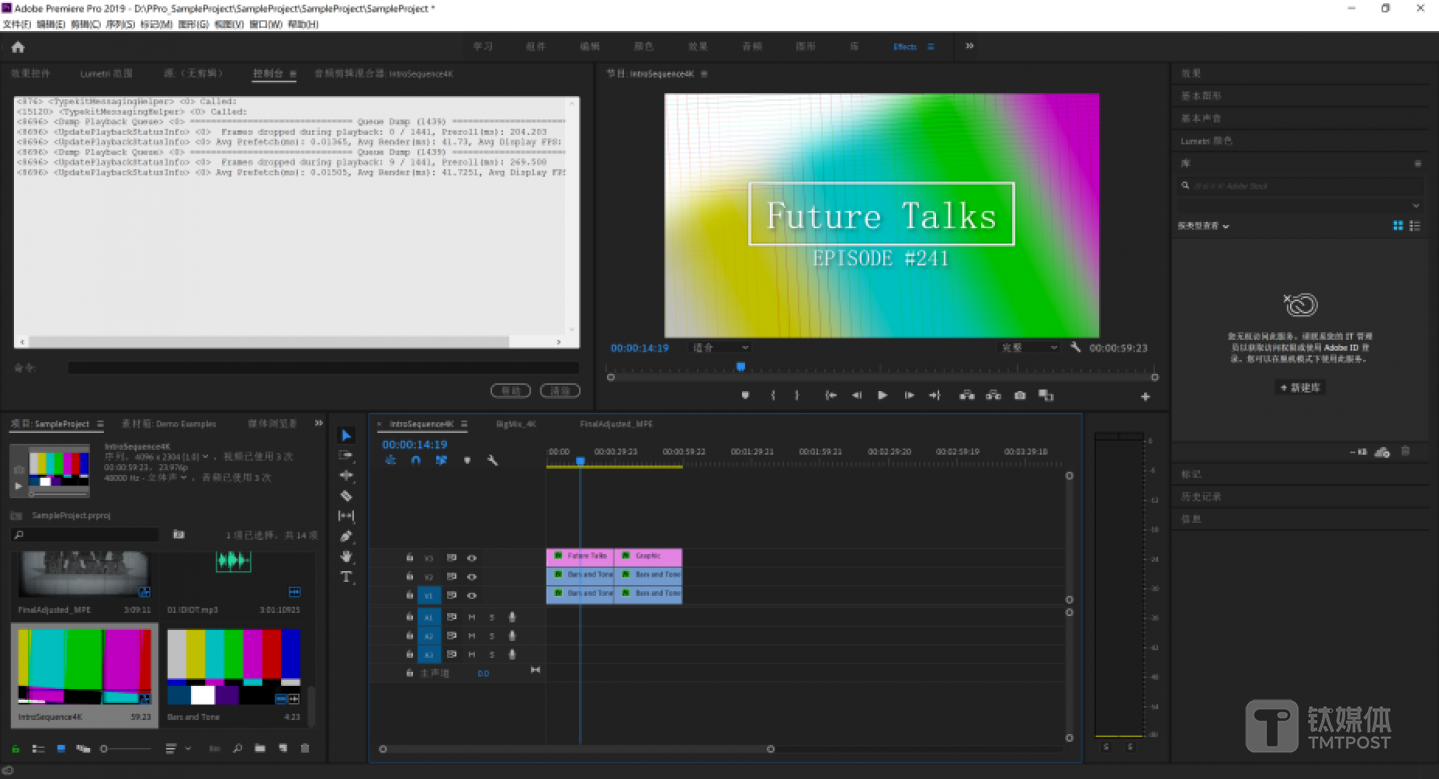Image resolution: width=1439 pixels, height=779 pixels.
Task: Open the playback resolution dropdown
Action: (1029, 347)
